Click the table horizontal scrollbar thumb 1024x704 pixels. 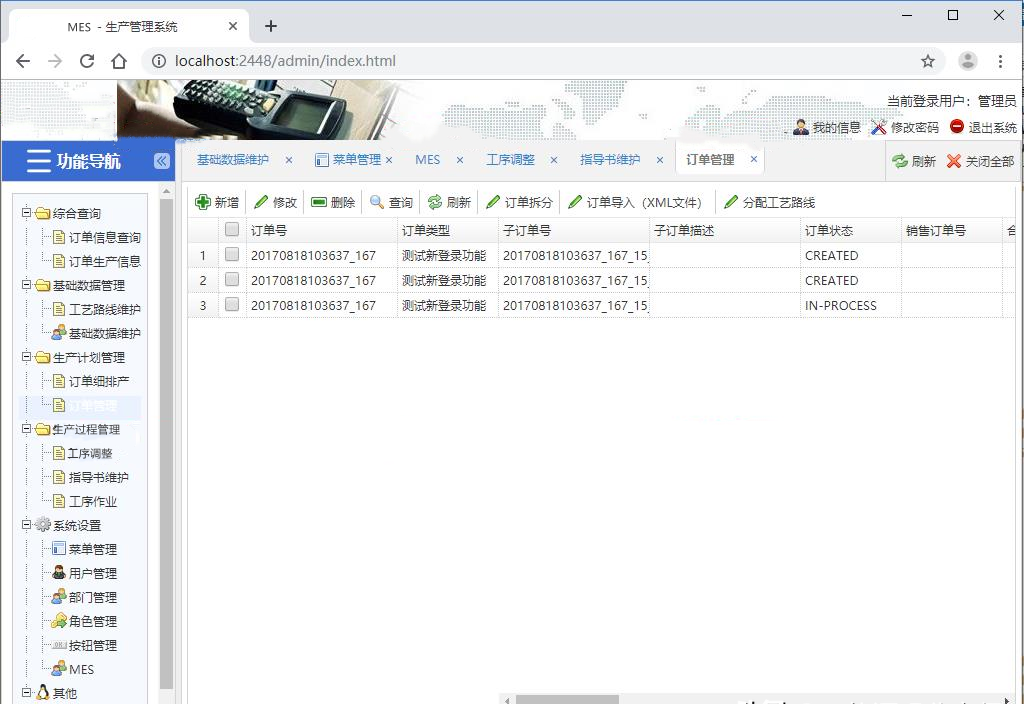(567, 699)
